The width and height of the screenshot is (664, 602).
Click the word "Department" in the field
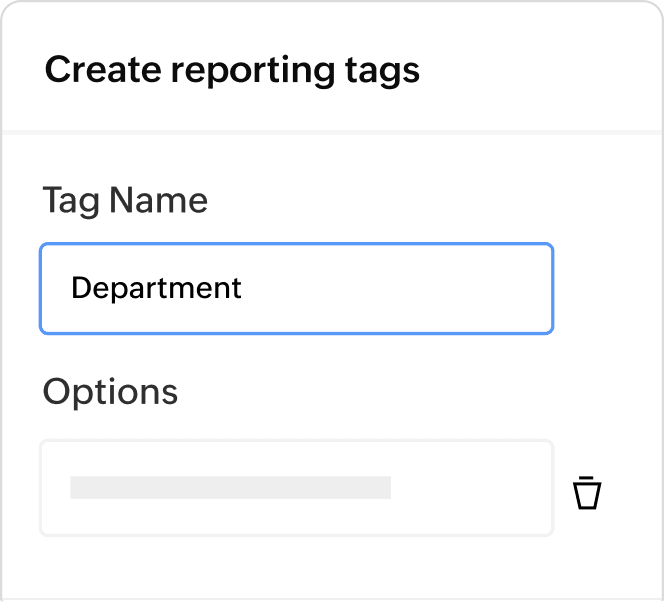pyautogui.click(x=156, y=288)
